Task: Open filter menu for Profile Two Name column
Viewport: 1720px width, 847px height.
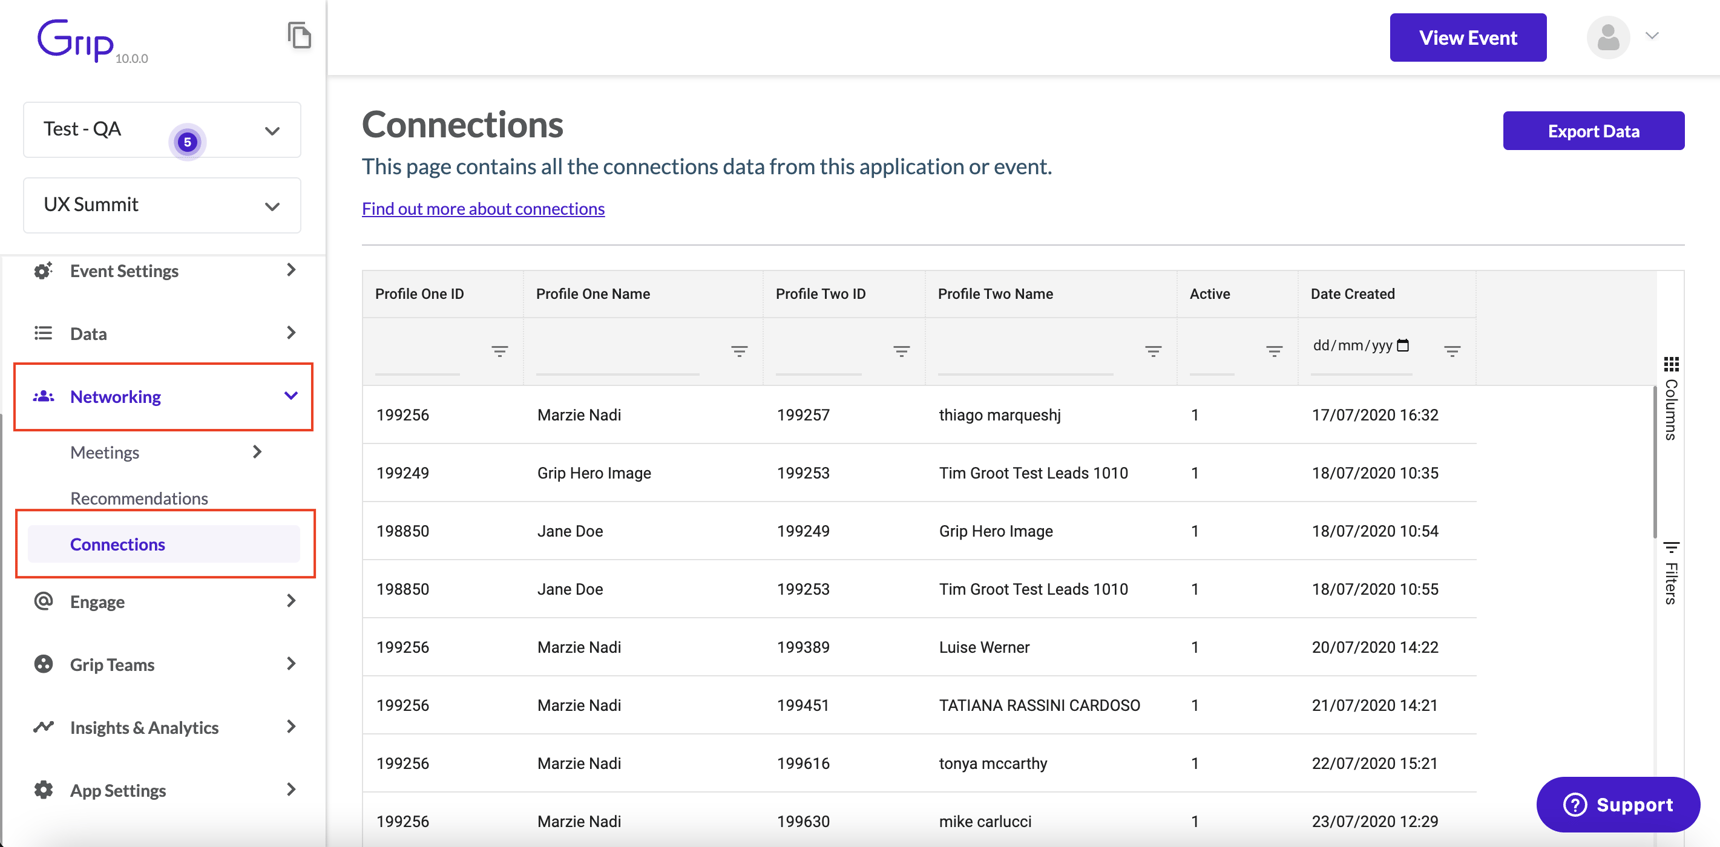Action: pyautogui.click(x=1153, y=351)
